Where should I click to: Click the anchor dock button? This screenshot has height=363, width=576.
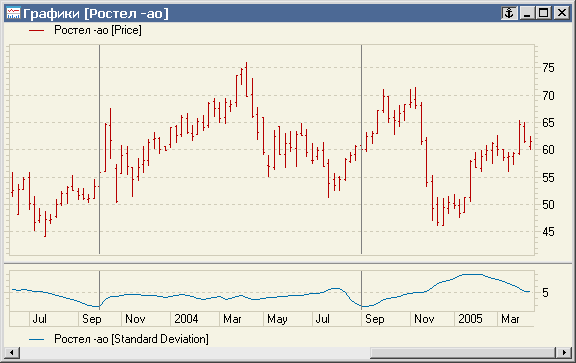pos(509,14)
